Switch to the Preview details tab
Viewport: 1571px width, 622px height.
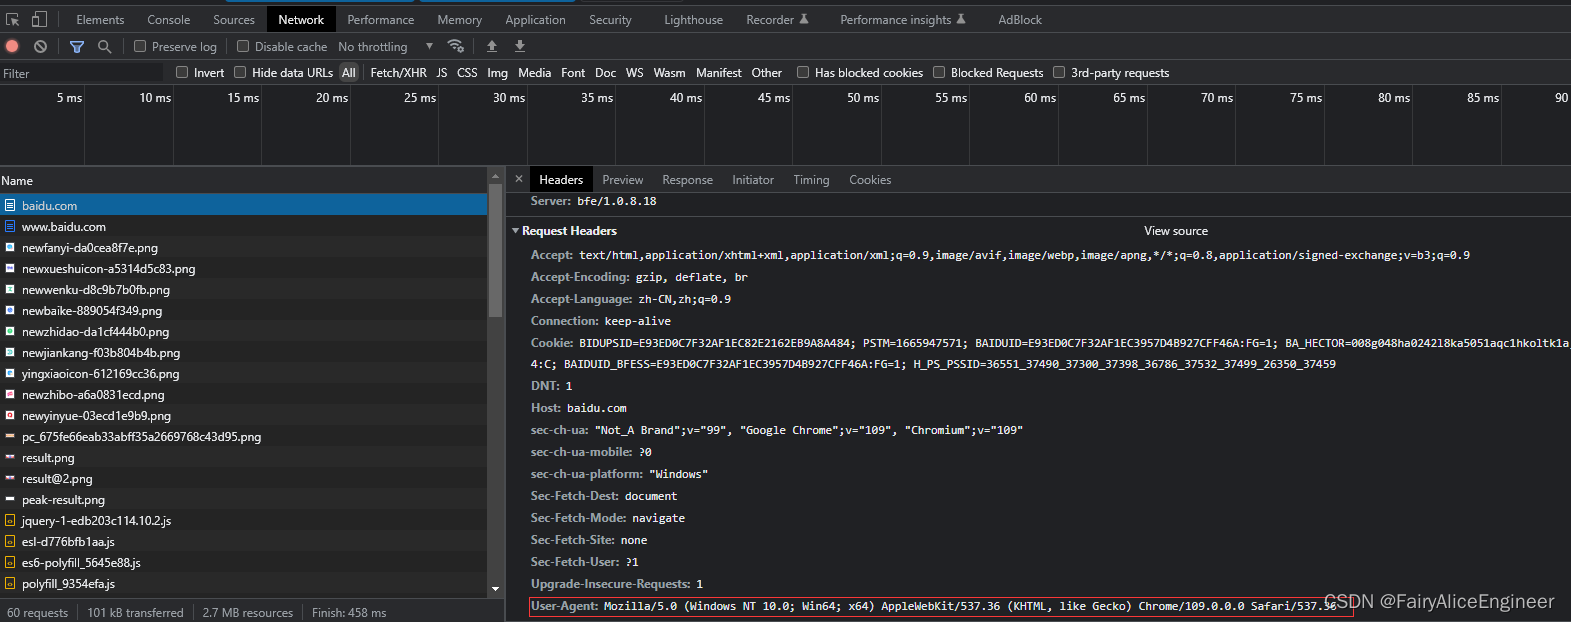[x=622, y=180]
